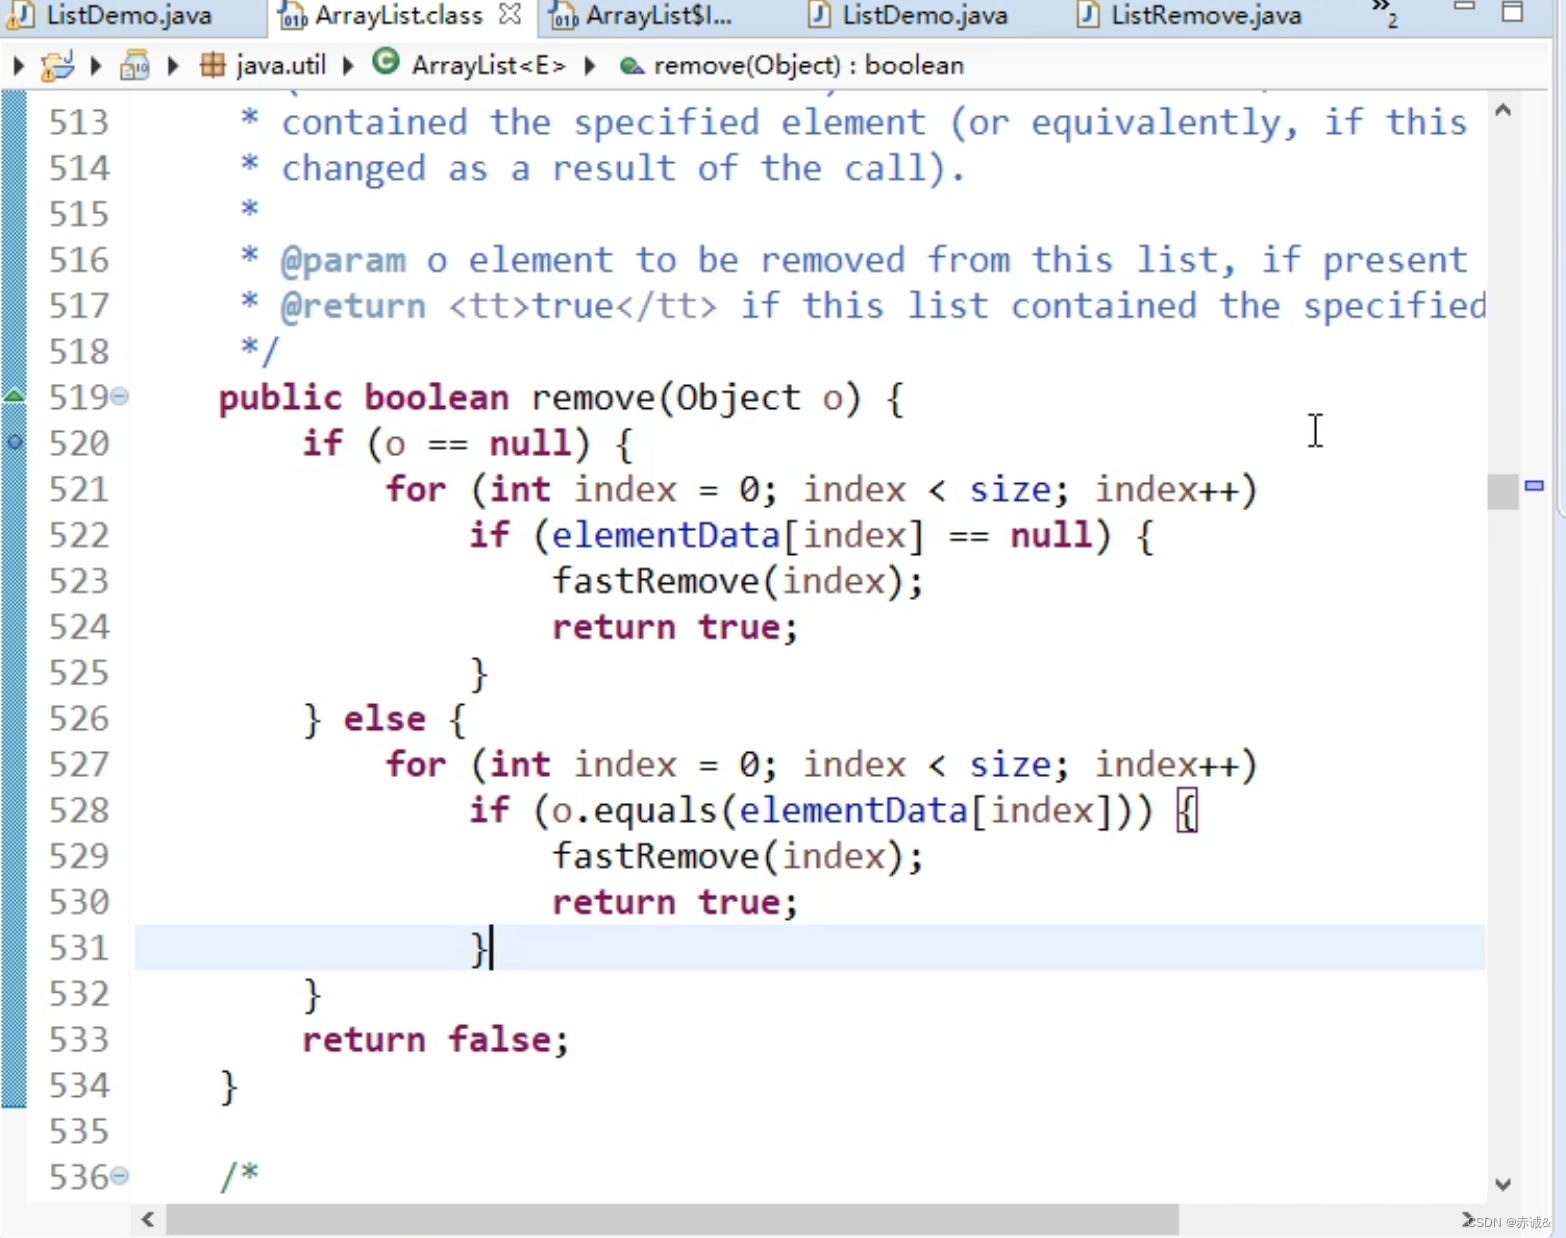Click the vertical scrollbar up arrow
This screenshot has height=1238, width=1566.
(x=1502, y=109)
